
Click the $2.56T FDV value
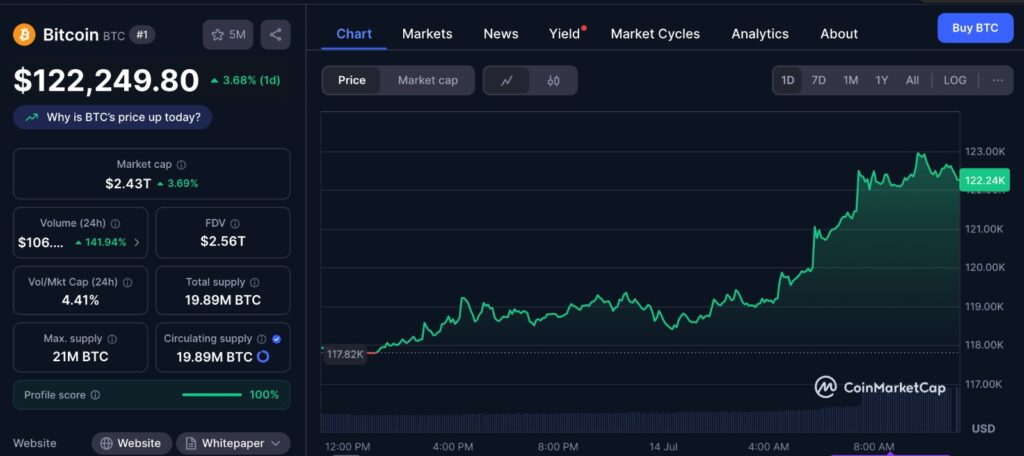[x=223, y=242]
